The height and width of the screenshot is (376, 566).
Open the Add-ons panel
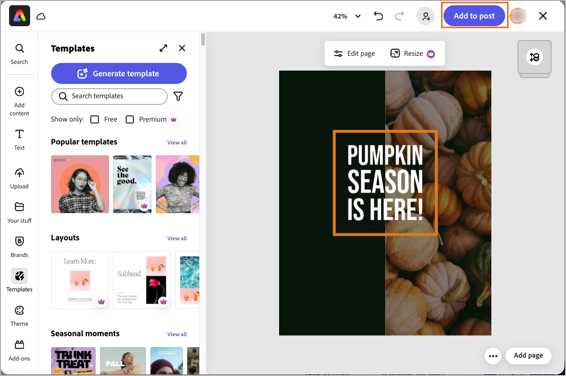19,350
